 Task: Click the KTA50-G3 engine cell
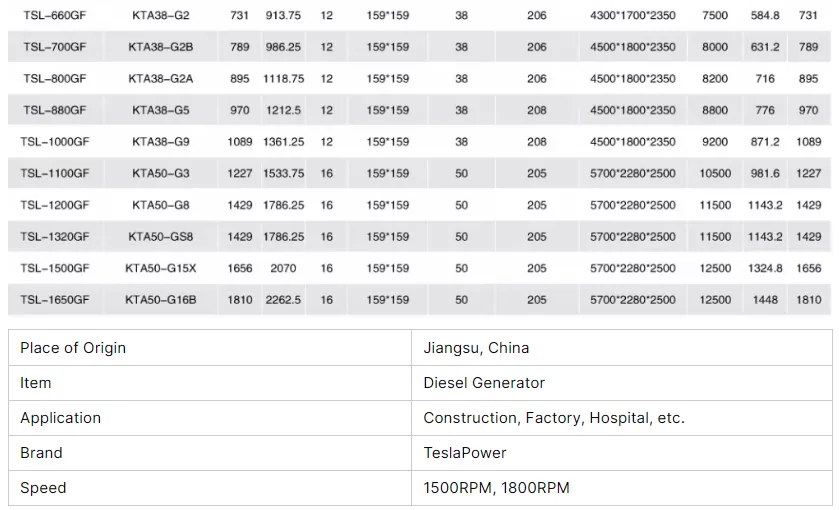[x=161, y=173]
